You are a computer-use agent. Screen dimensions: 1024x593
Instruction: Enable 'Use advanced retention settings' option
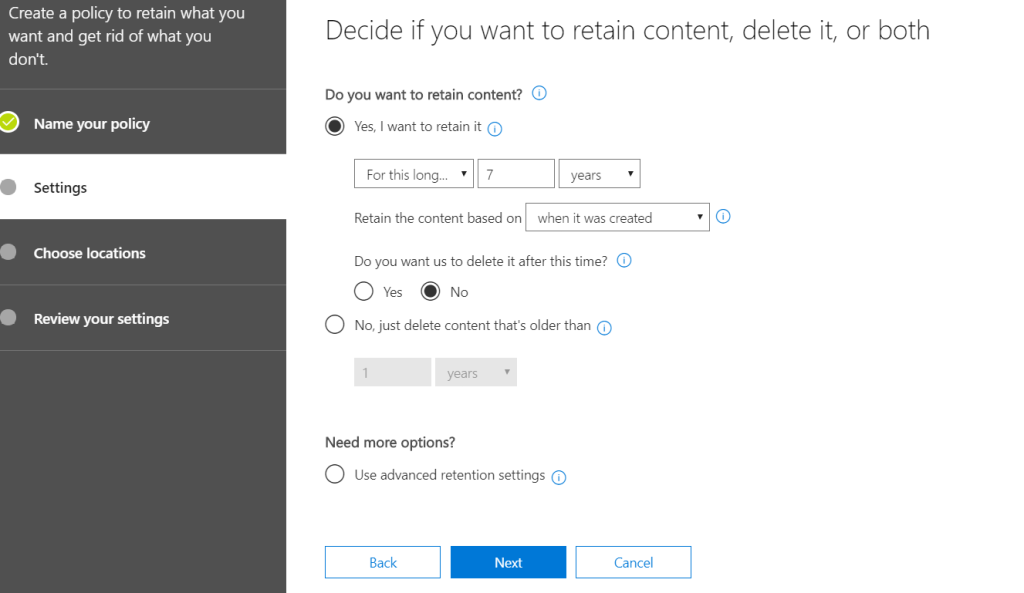pos(335,475)
